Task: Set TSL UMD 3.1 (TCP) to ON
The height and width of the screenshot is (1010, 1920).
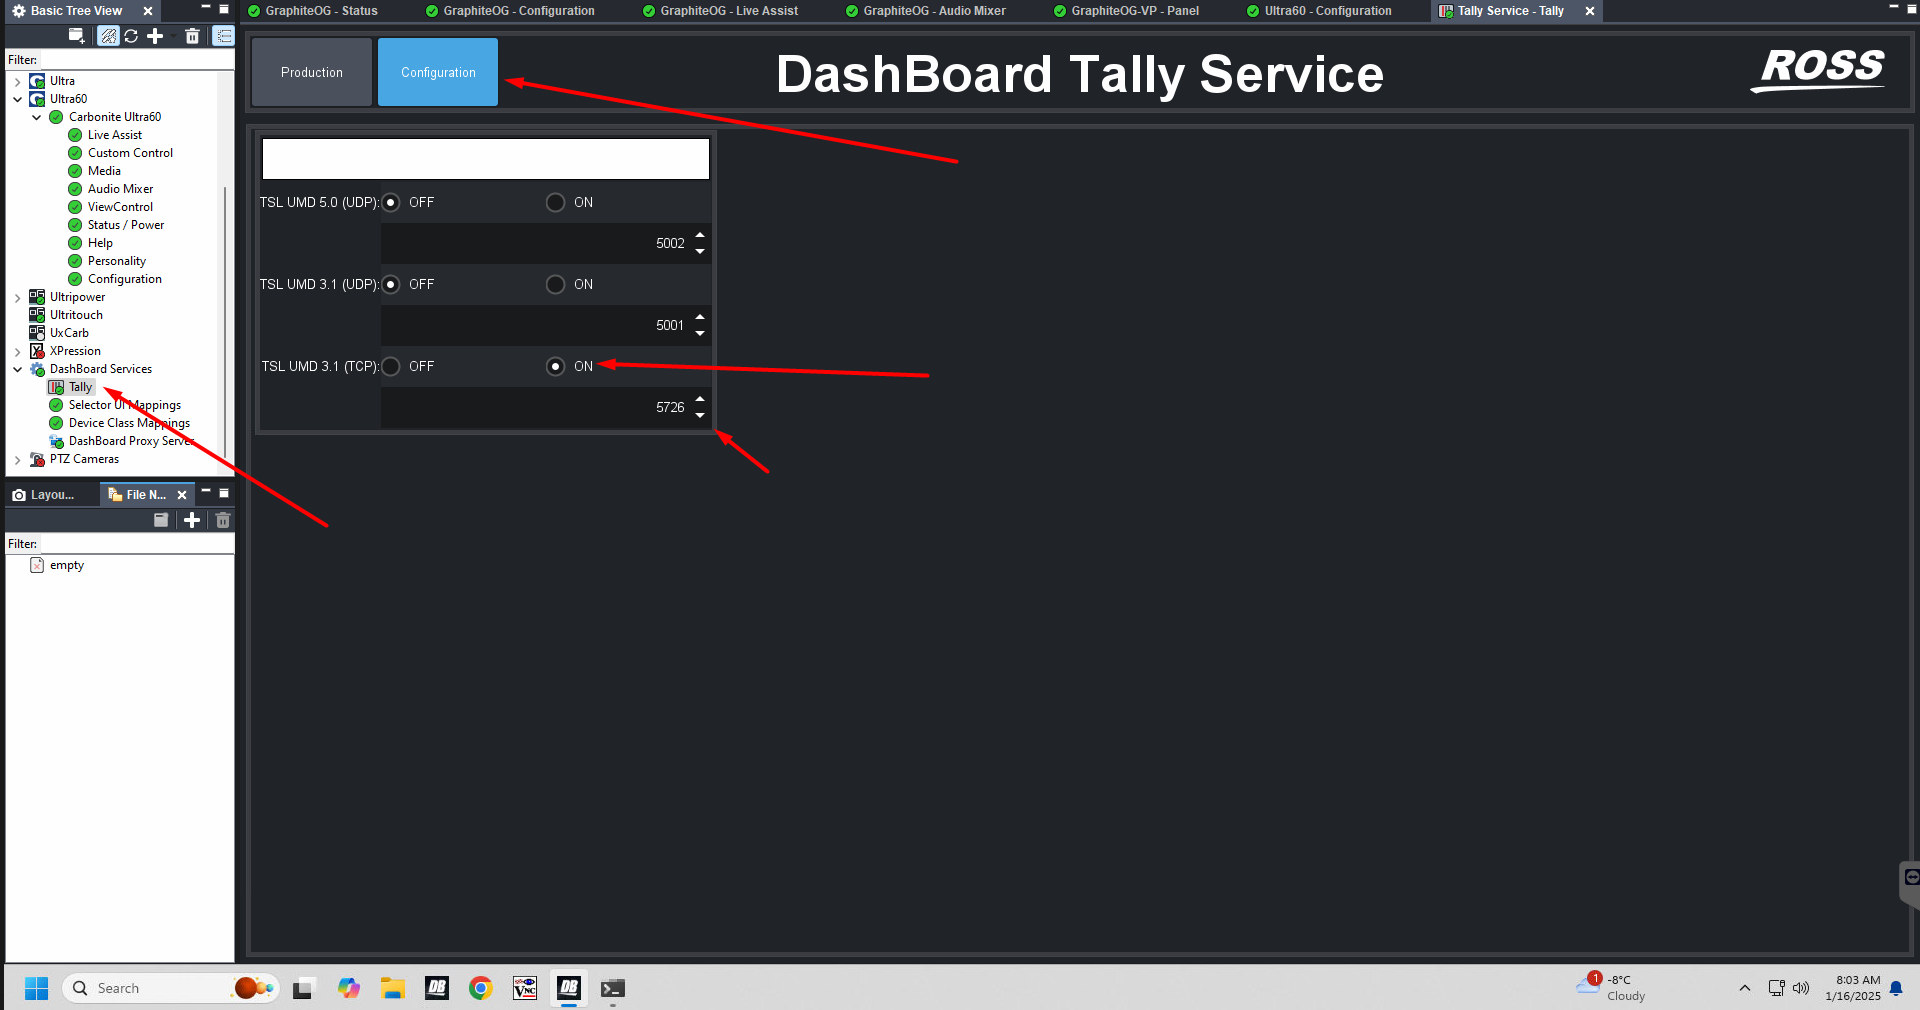Action: click(555, 367)
